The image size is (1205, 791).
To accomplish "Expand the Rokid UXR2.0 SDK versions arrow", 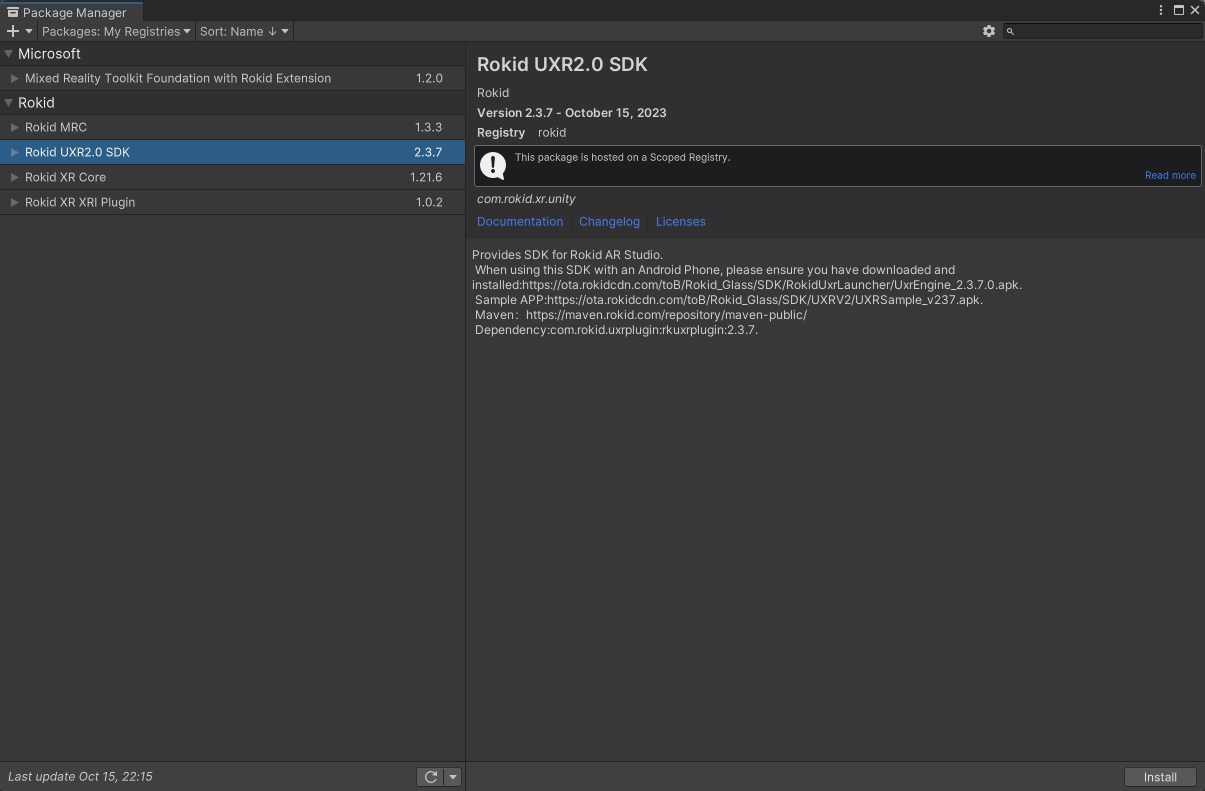I will 15,152.
